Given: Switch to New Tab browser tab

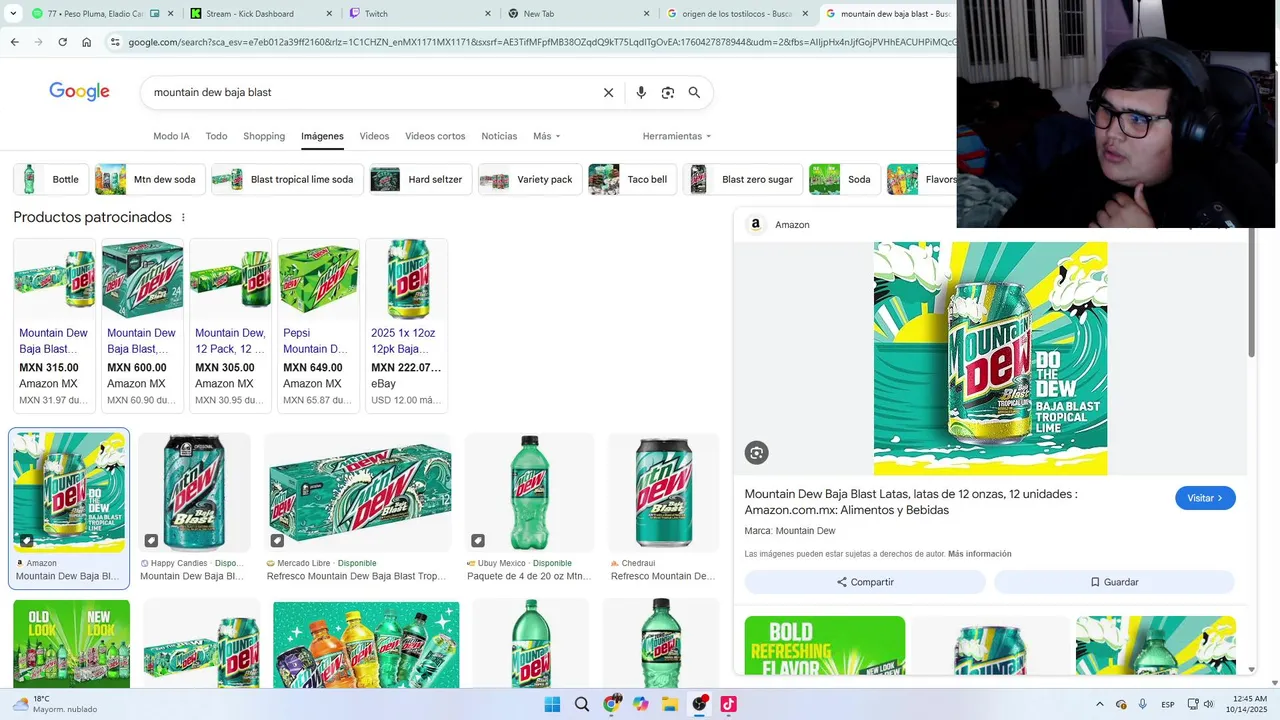Looking at the screenshot, I should (579, 14).
